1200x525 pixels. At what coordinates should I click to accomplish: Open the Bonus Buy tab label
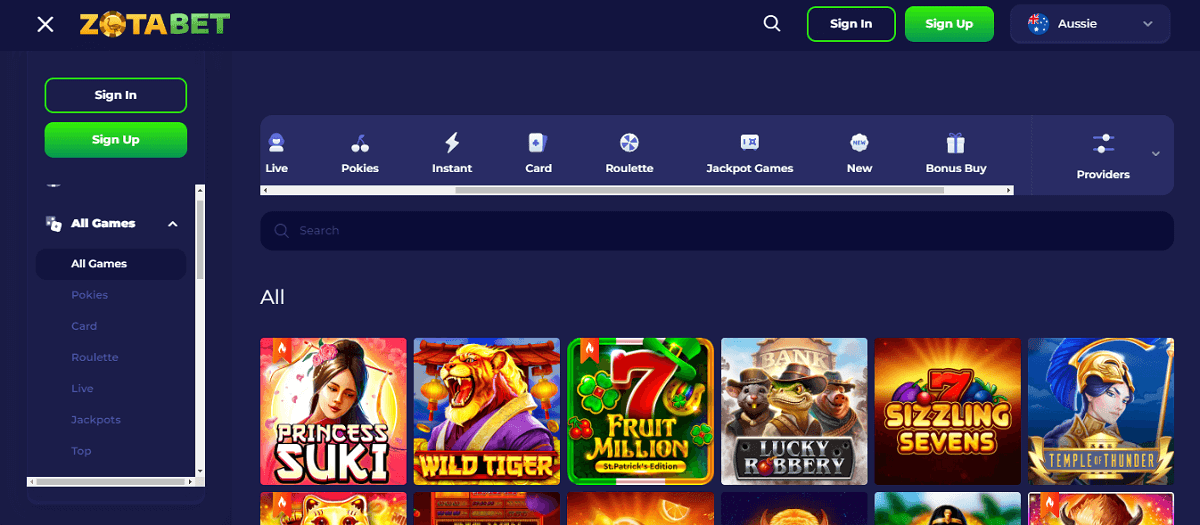coord(956,168)
